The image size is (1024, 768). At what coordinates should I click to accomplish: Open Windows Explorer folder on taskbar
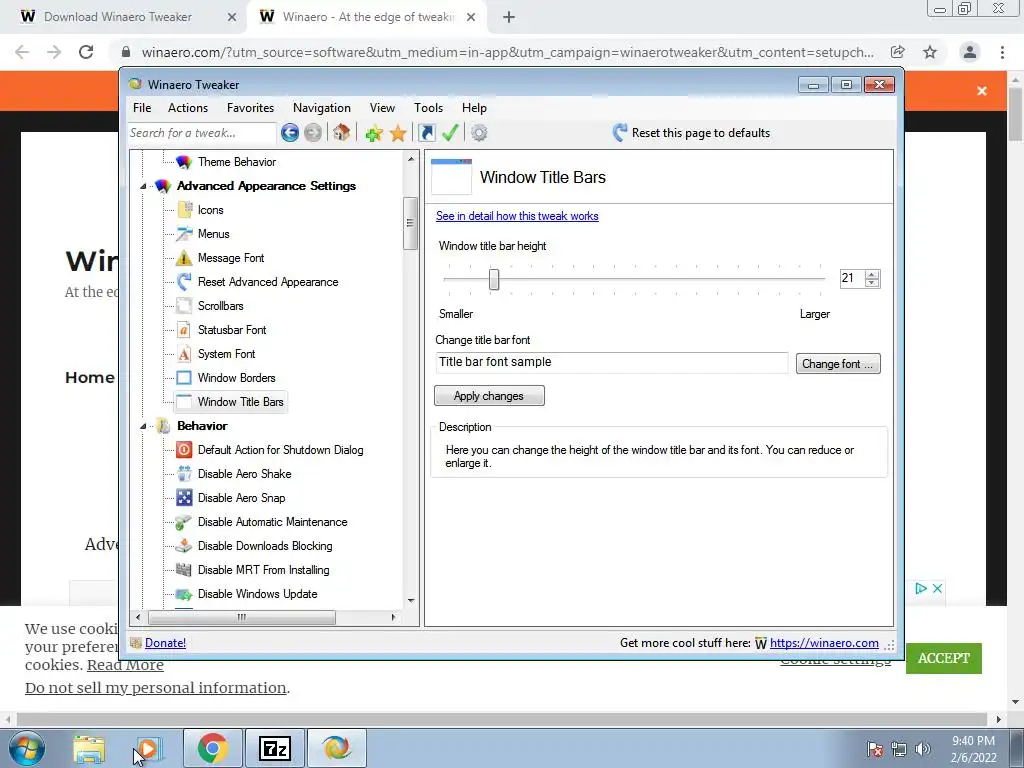pos(89,749)
